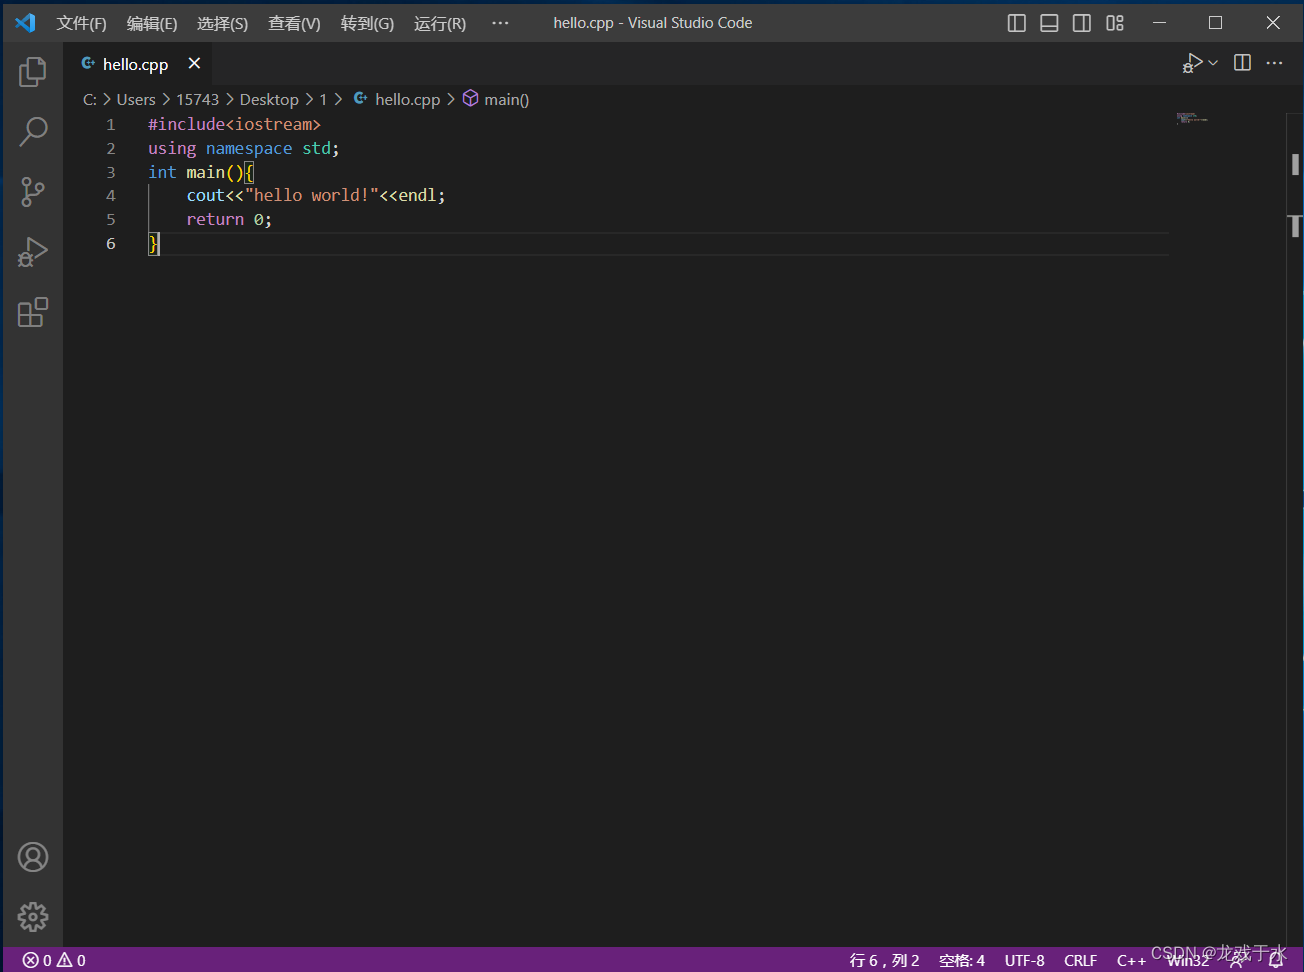Screen dimensions: 1304x972
Task: Click the debug/run C++ file button
Action: point(1192,63)
